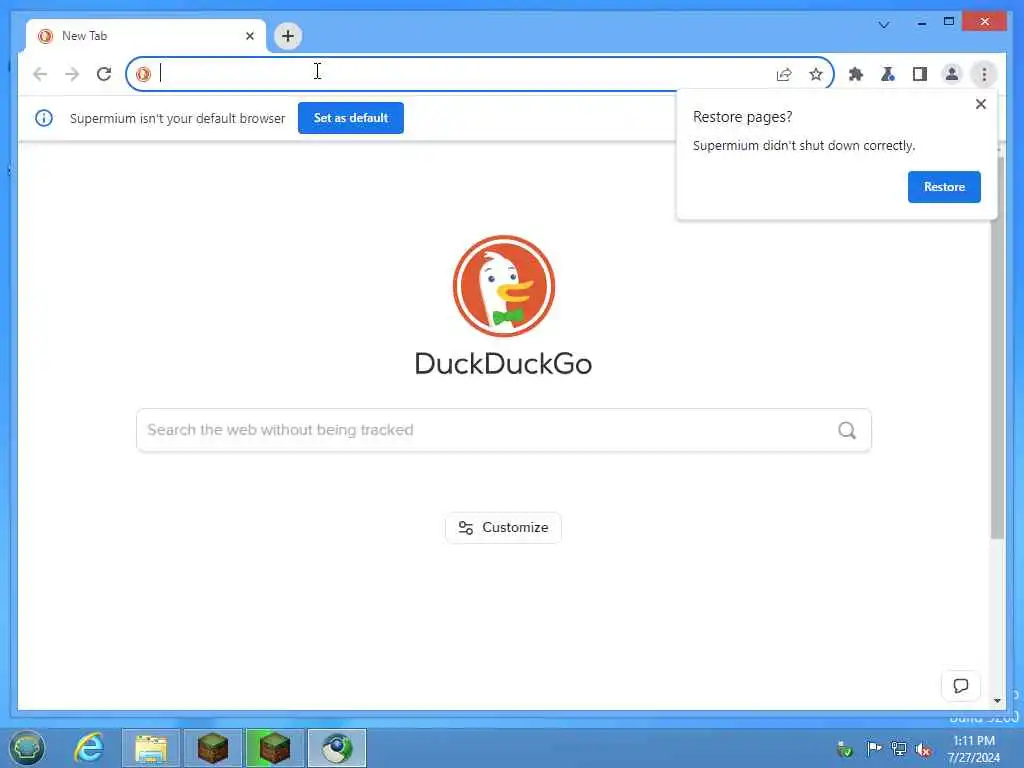Go back with the back arrow
The width and height of the screenshot is (1024, 768).
tap(40, 74)
